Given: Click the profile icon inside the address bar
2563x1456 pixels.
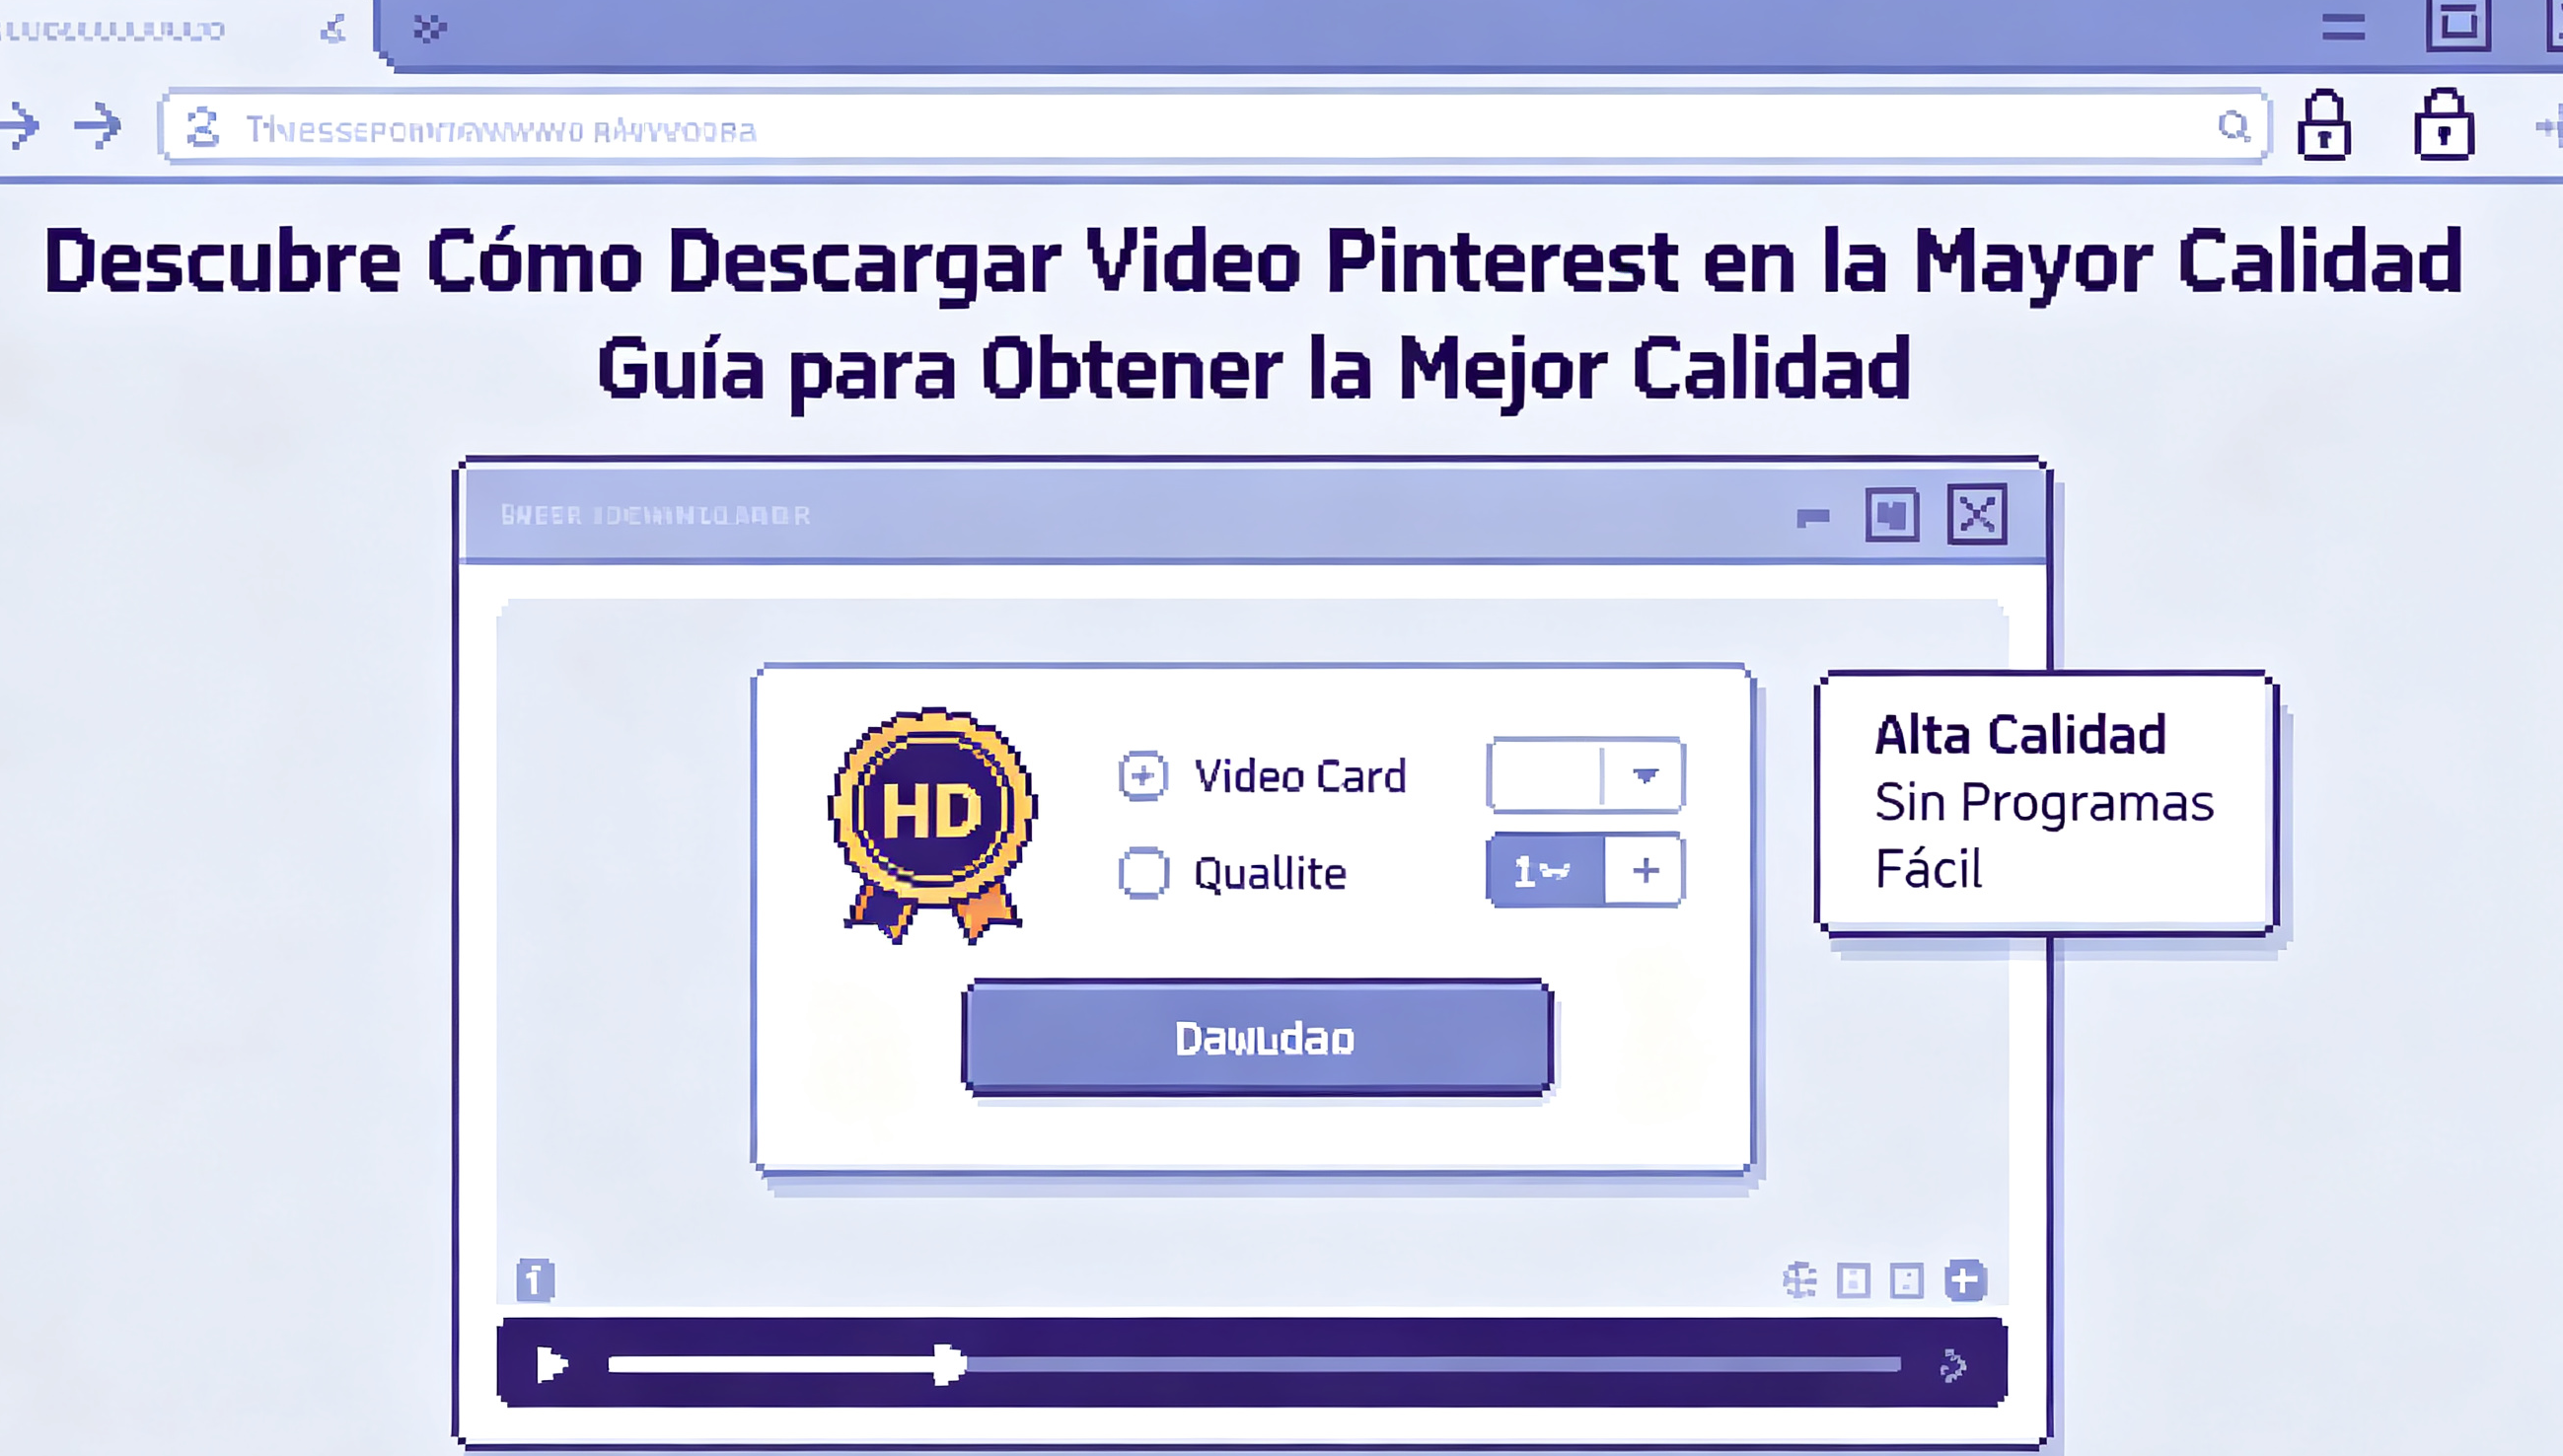Looking at the screenshot, I should click(203, 128).
